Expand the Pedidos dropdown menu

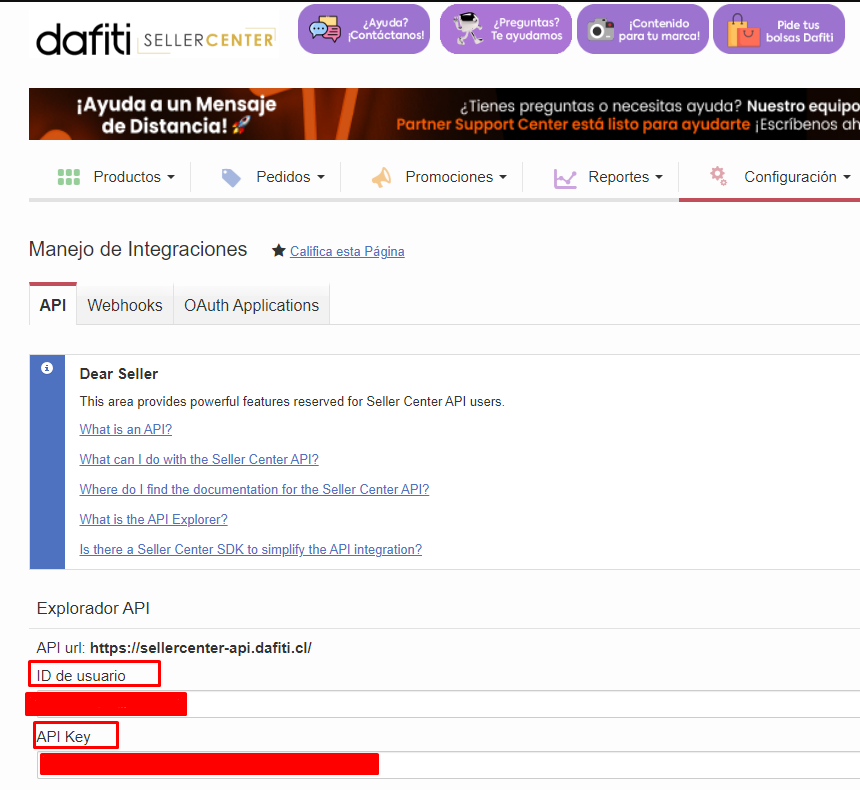[x=290, y=177]
